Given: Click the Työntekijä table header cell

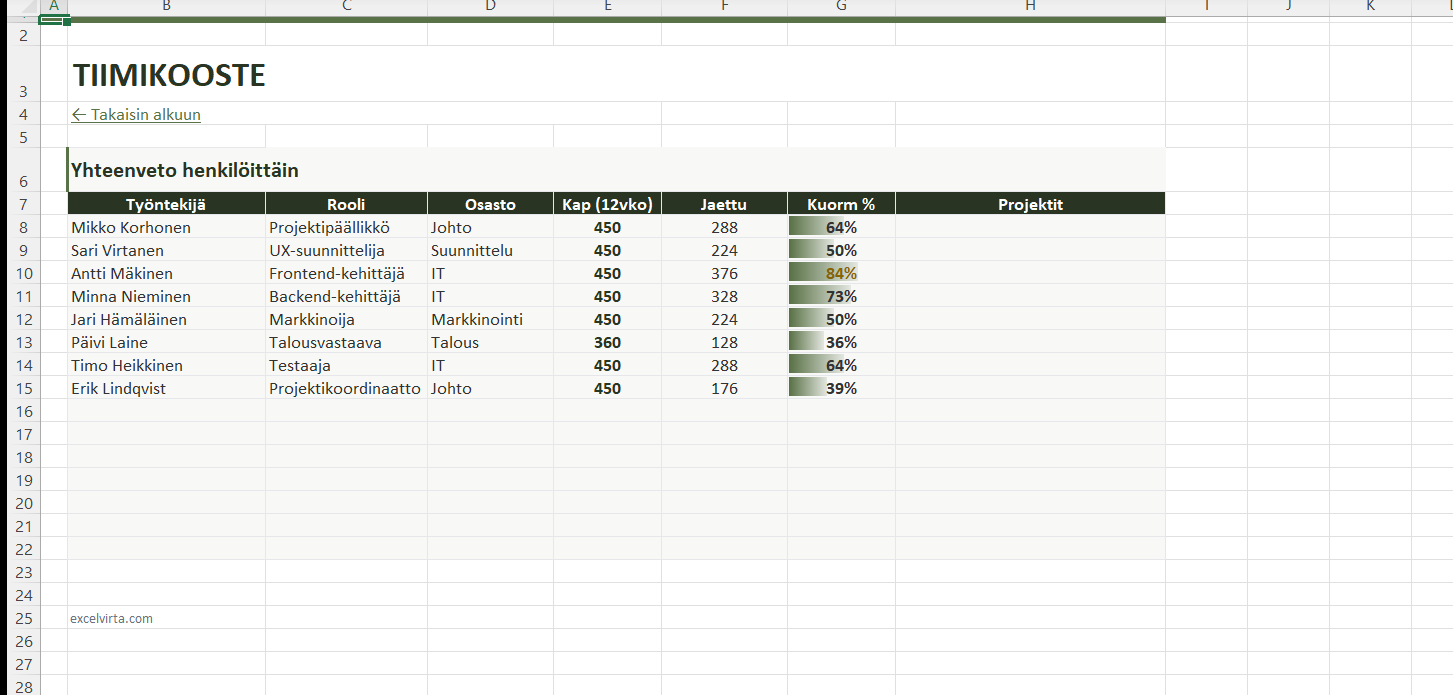Looking at the screenshot, I should pos(166,204).
